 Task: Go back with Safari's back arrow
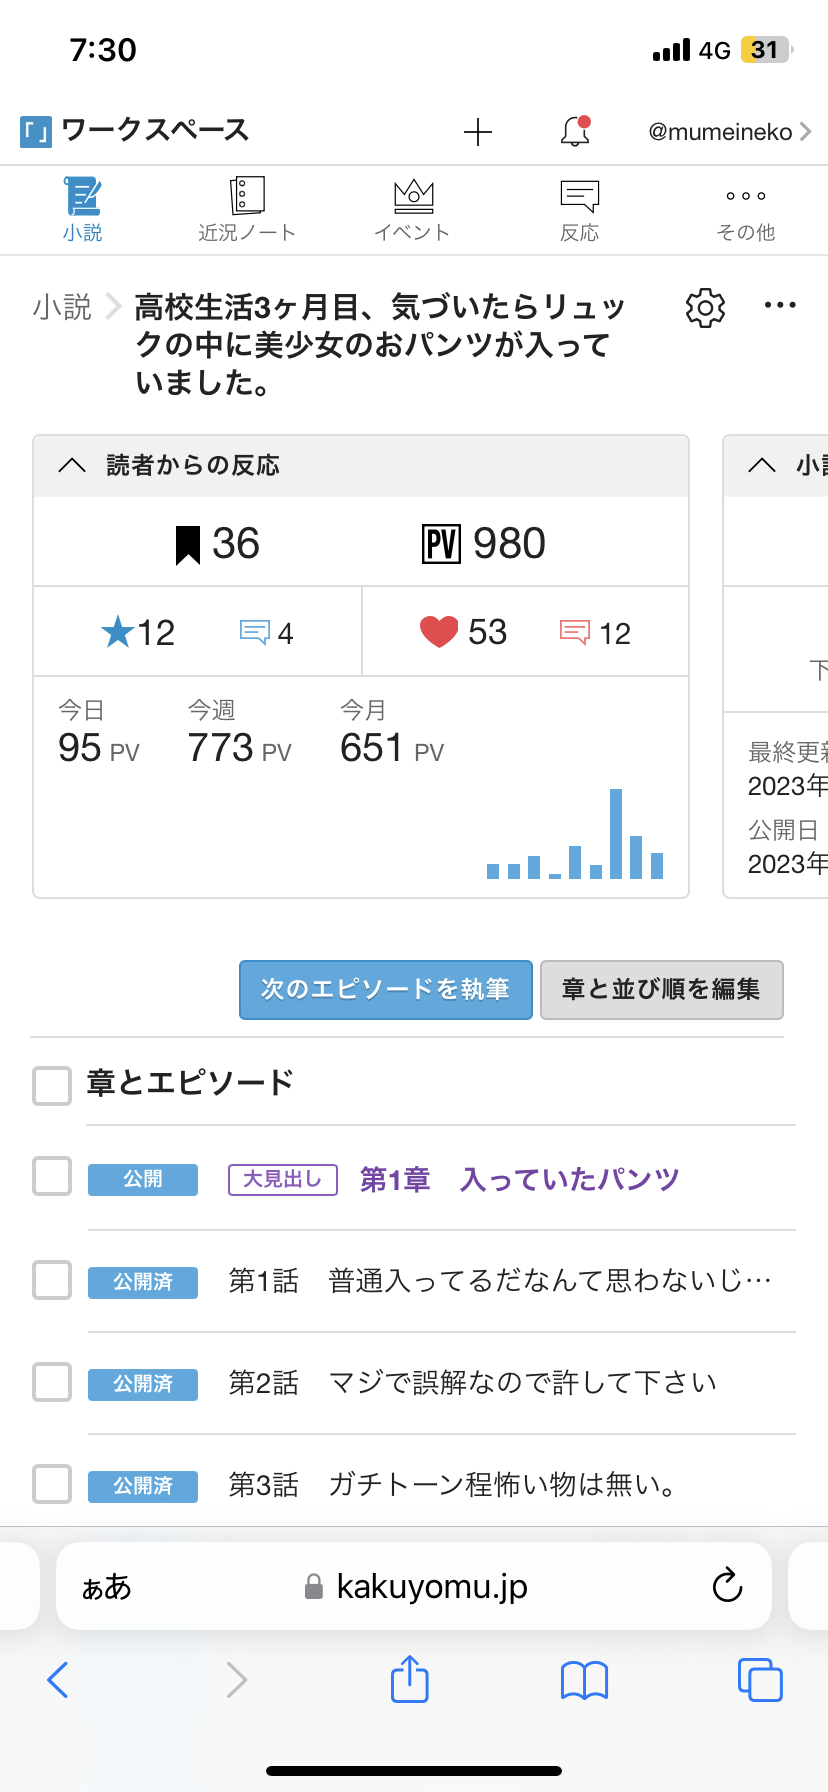pos(58,1680)
